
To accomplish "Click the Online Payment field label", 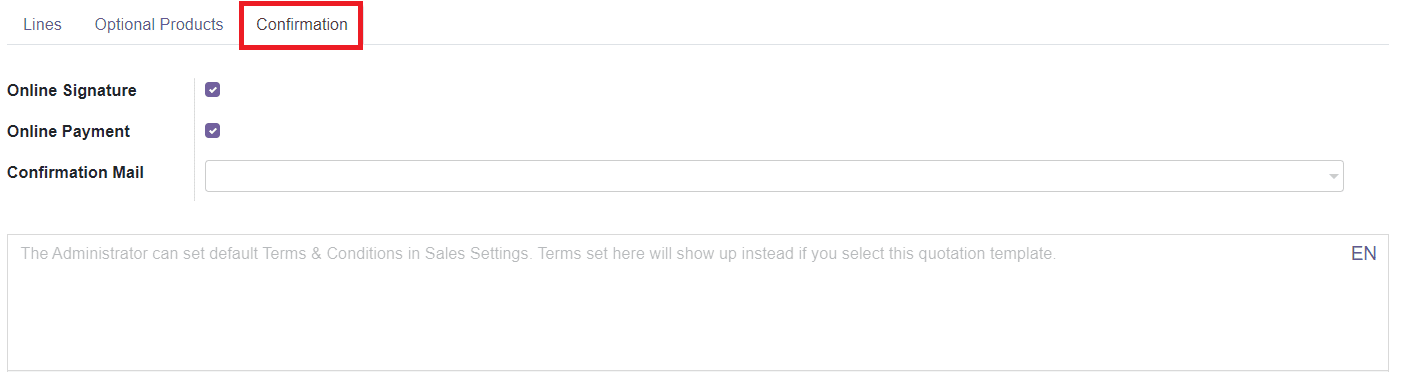I will tap(69, 132).
